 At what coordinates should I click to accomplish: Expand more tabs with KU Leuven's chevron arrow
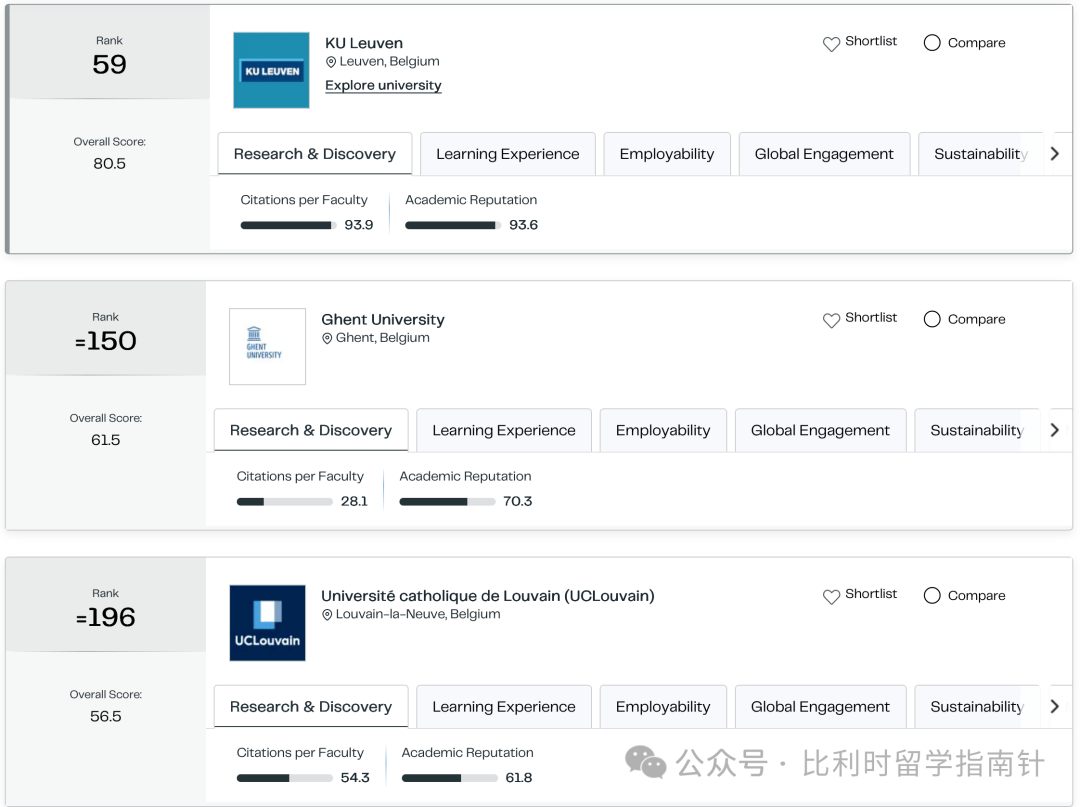pyautogui.click(x=1055, y=154)
